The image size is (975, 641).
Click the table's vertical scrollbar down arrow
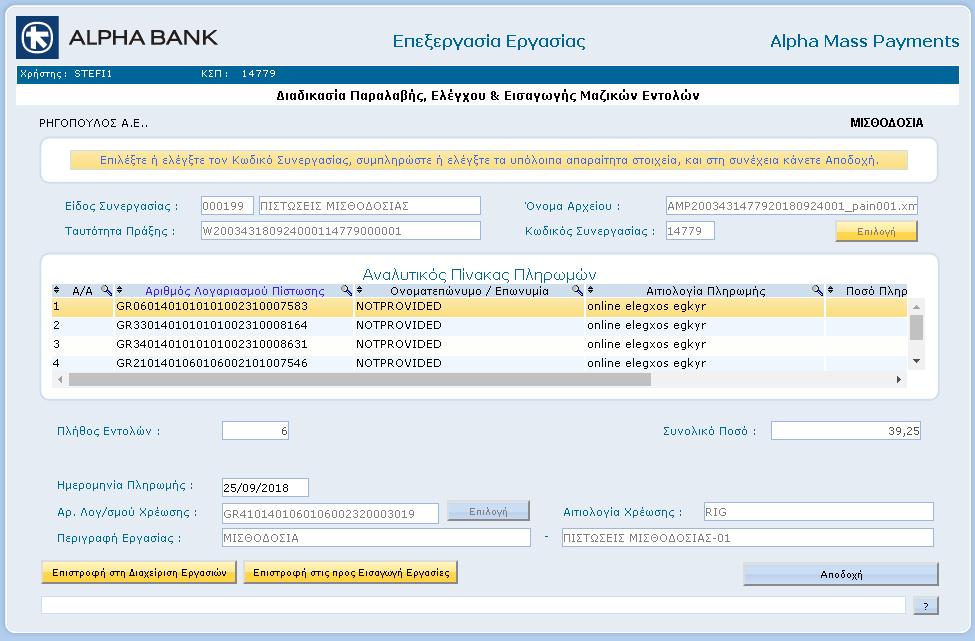click(916, 361)
